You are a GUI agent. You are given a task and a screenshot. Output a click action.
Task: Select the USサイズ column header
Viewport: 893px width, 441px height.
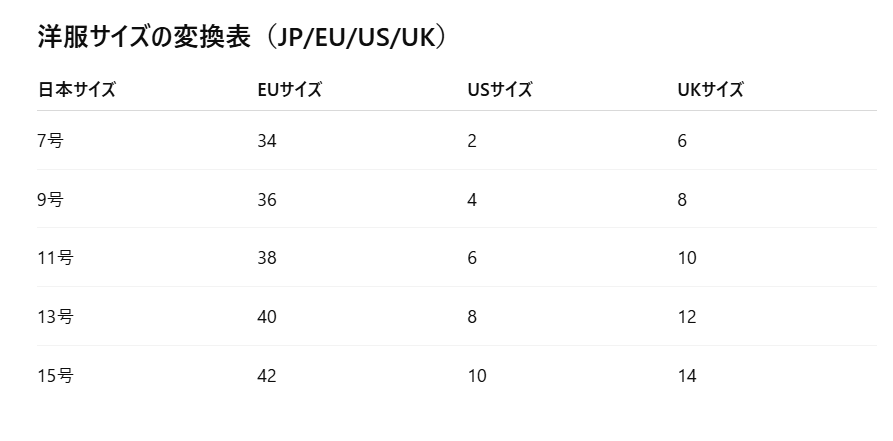pyautogui.click(x=499, y=90)
